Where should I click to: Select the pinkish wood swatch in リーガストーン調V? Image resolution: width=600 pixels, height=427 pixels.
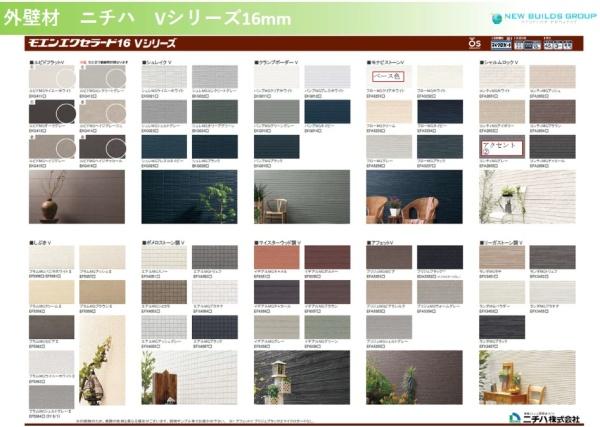(x=502, y=257)
